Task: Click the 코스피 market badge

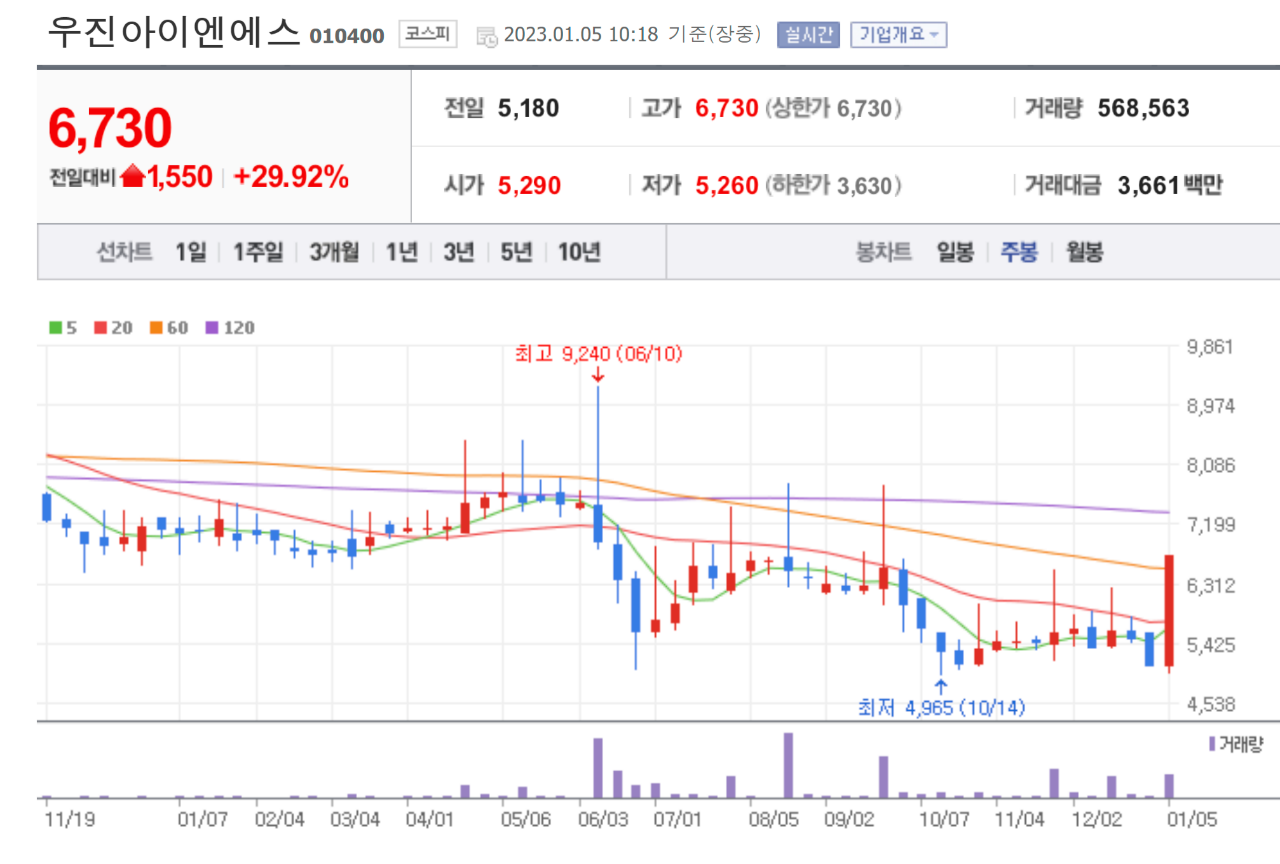Action: coord(427,35)
